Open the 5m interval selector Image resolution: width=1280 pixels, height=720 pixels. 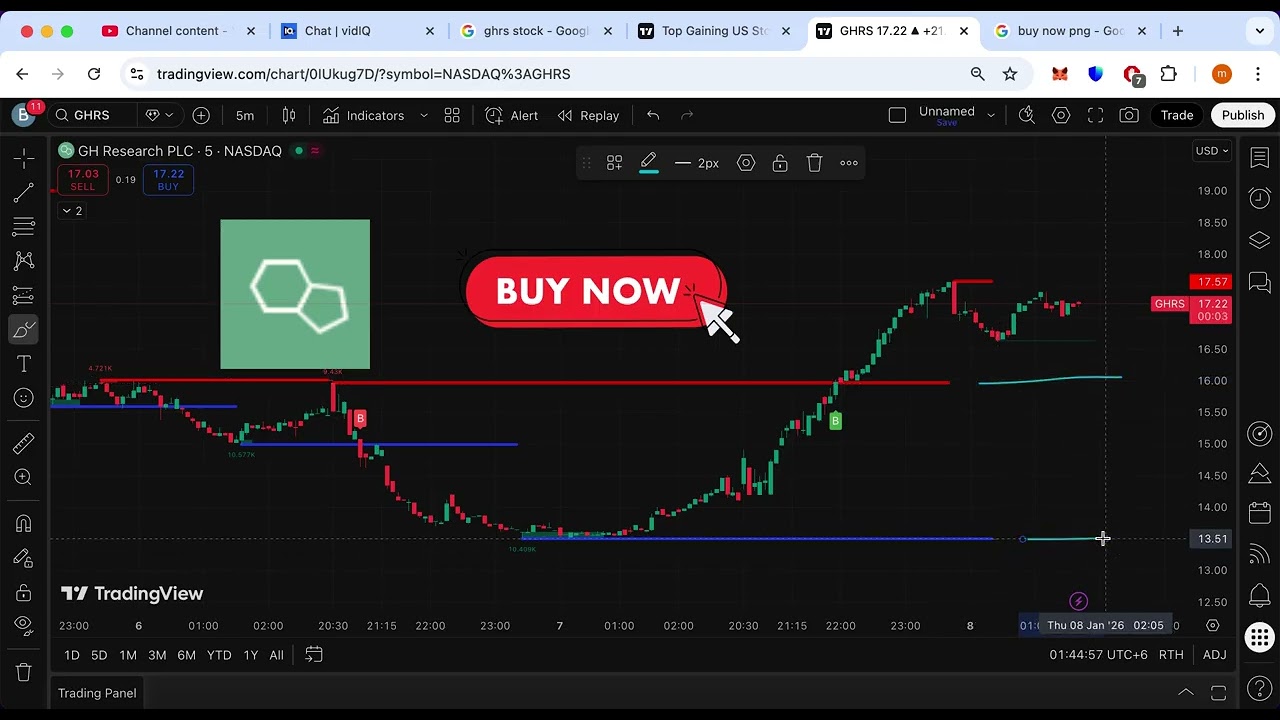[245, 115]
